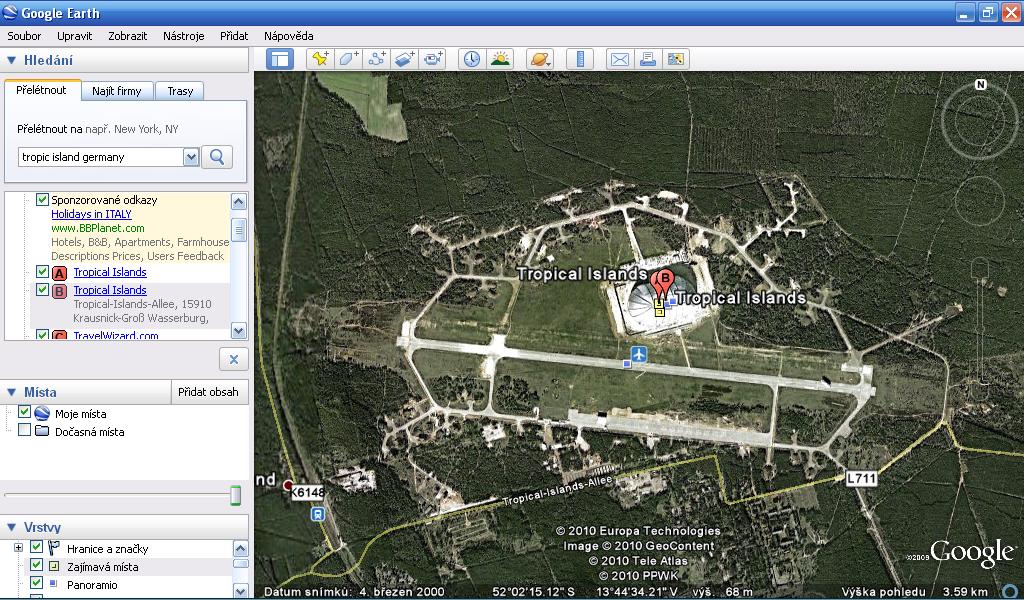Add a placemark from the toolbar
Image resolution: width=1024 pixels, height=600 pixels.
tap(320, 59)
